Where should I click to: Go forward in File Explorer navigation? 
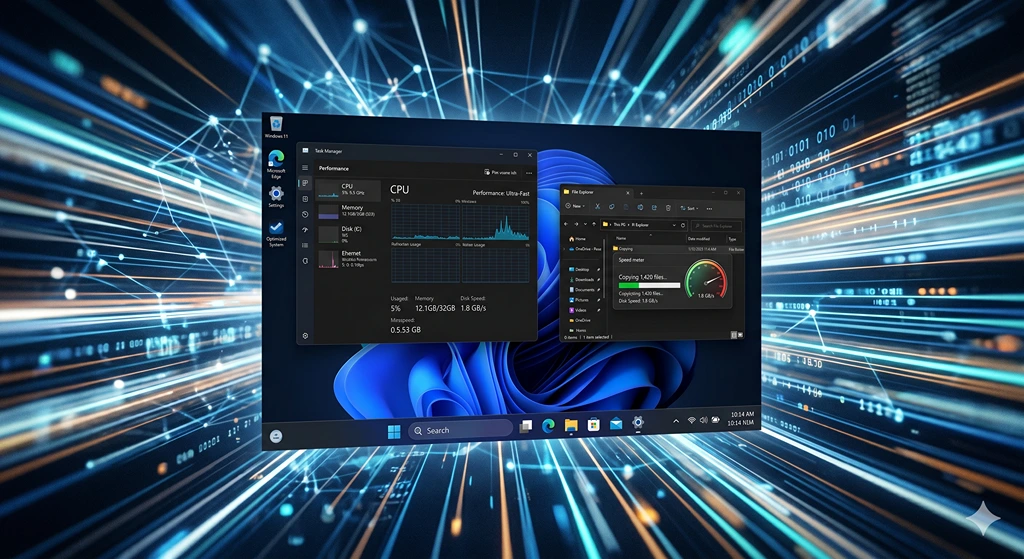coord(576,224)
